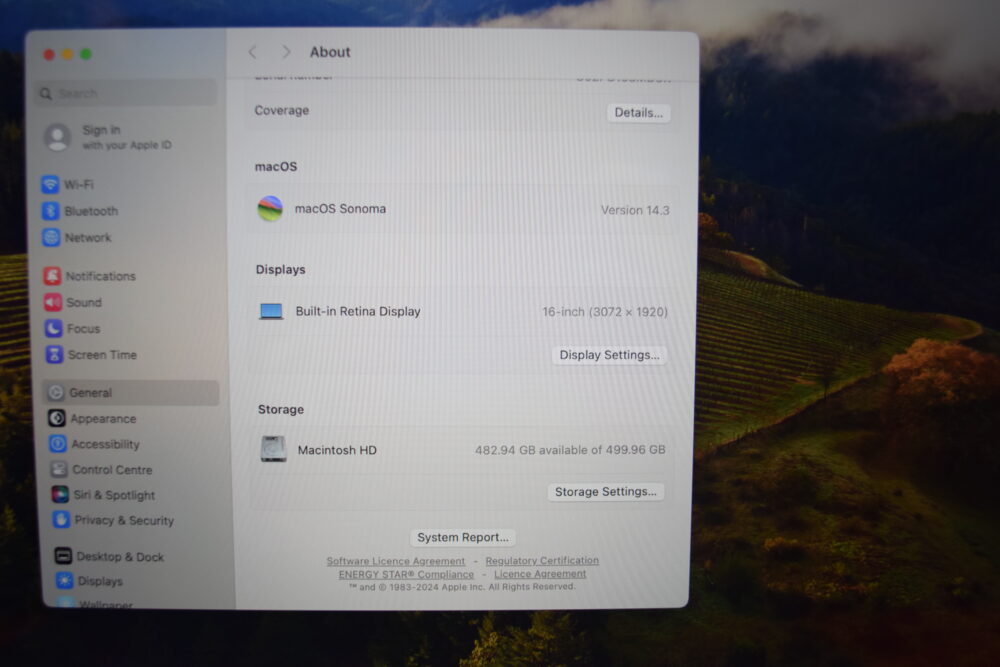Click the Bluetooth sidebar icon
This screenshot has width=1000, height=667.
50,211
